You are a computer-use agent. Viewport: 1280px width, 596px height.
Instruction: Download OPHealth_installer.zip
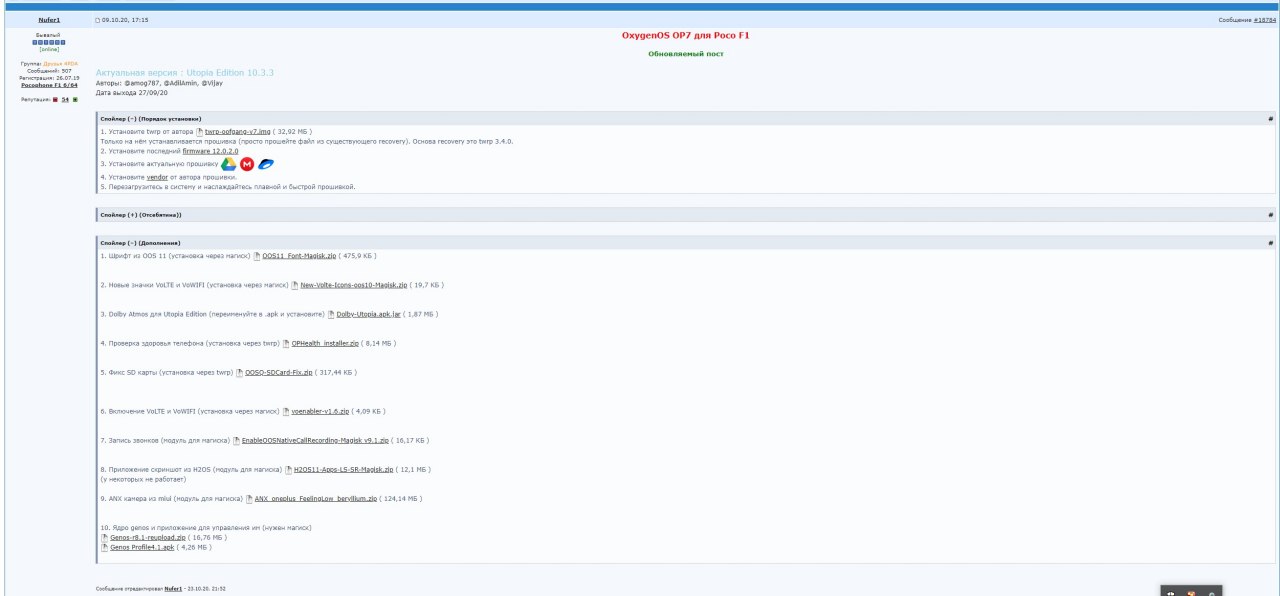click(x=325, y=343)
